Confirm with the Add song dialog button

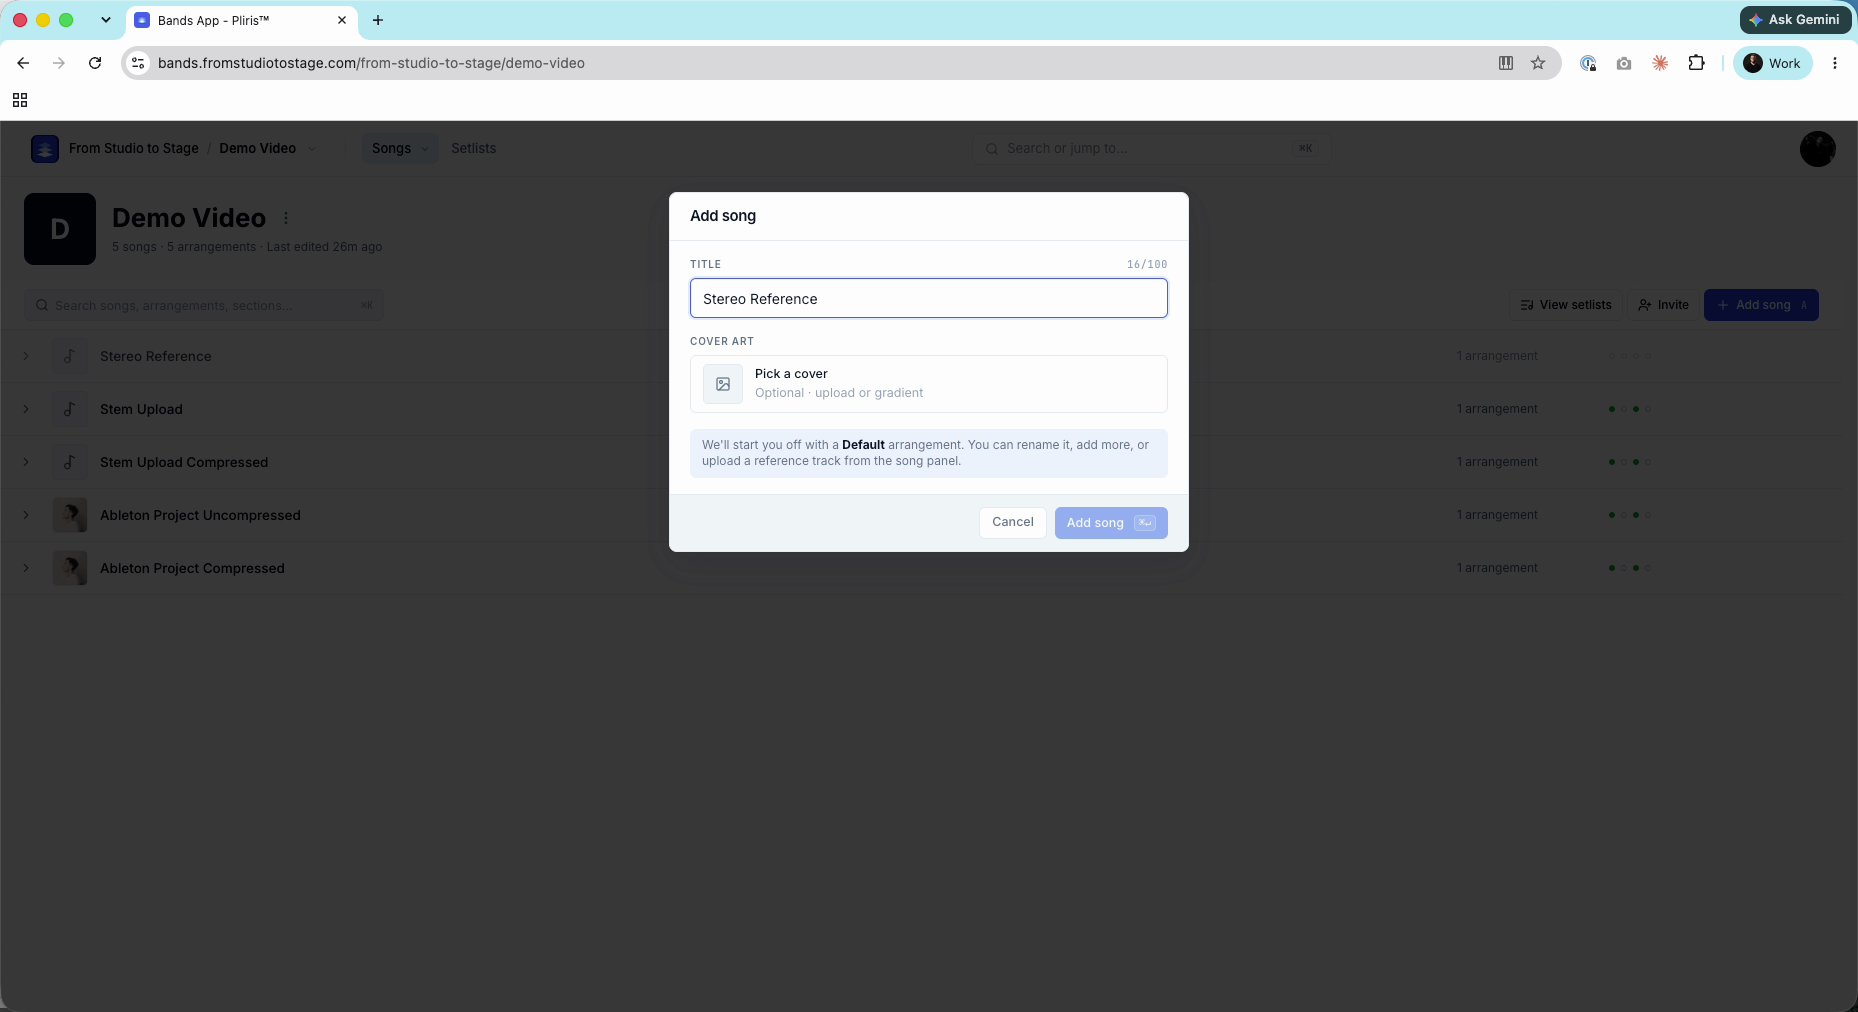click(1110, 523)
